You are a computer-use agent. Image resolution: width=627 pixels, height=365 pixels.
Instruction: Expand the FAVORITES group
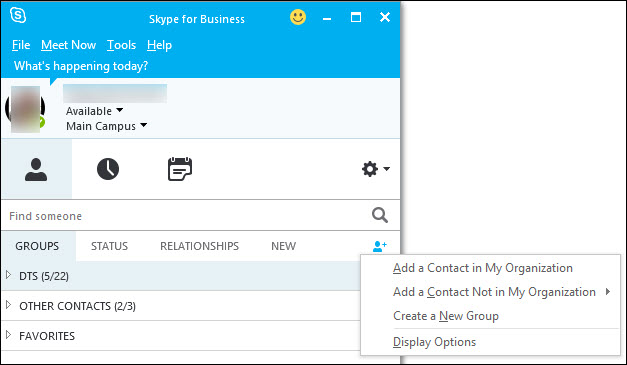pos(8,335)
